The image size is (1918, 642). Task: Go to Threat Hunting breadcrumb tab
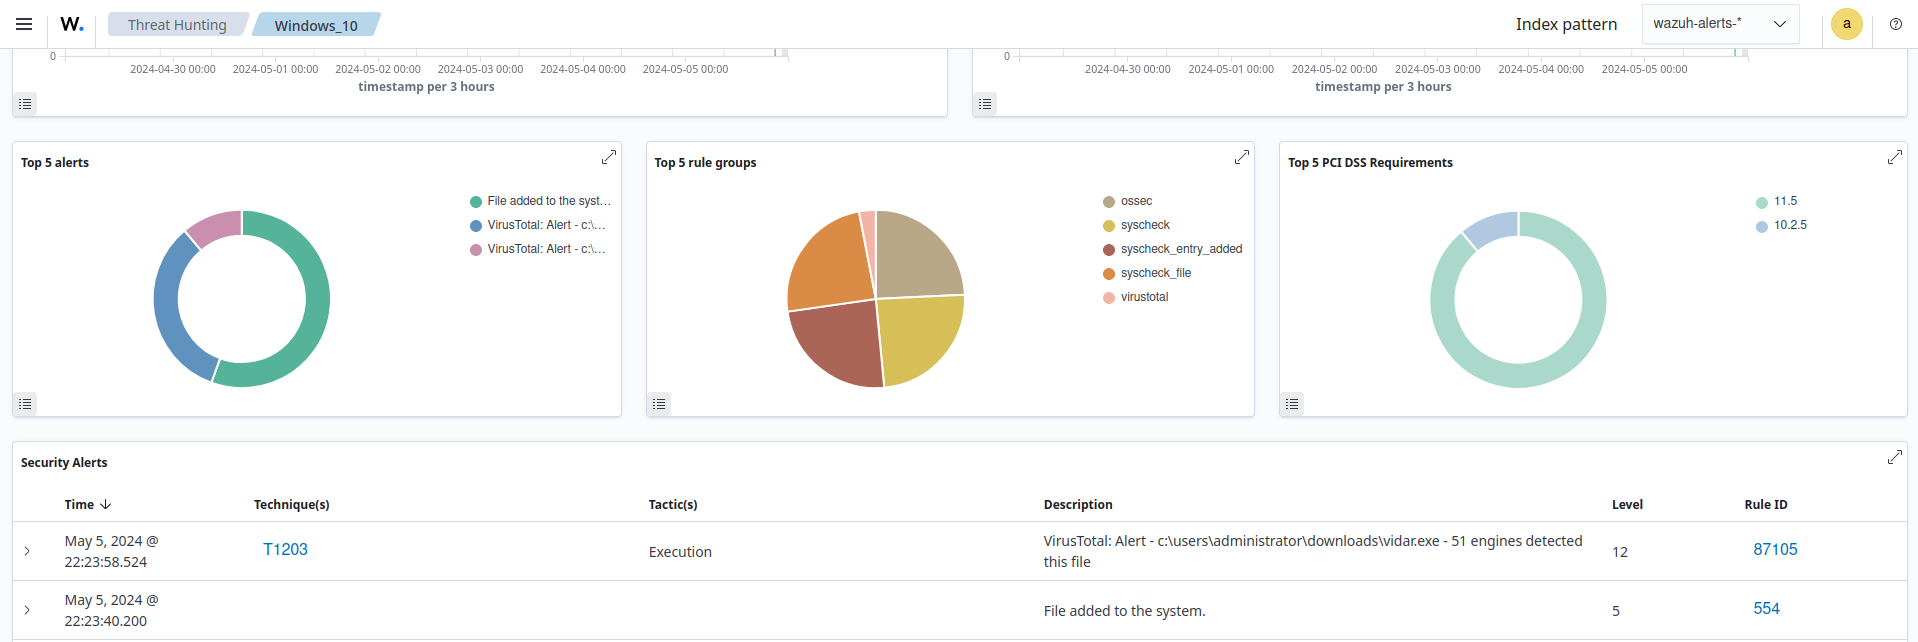coord(177,25)
